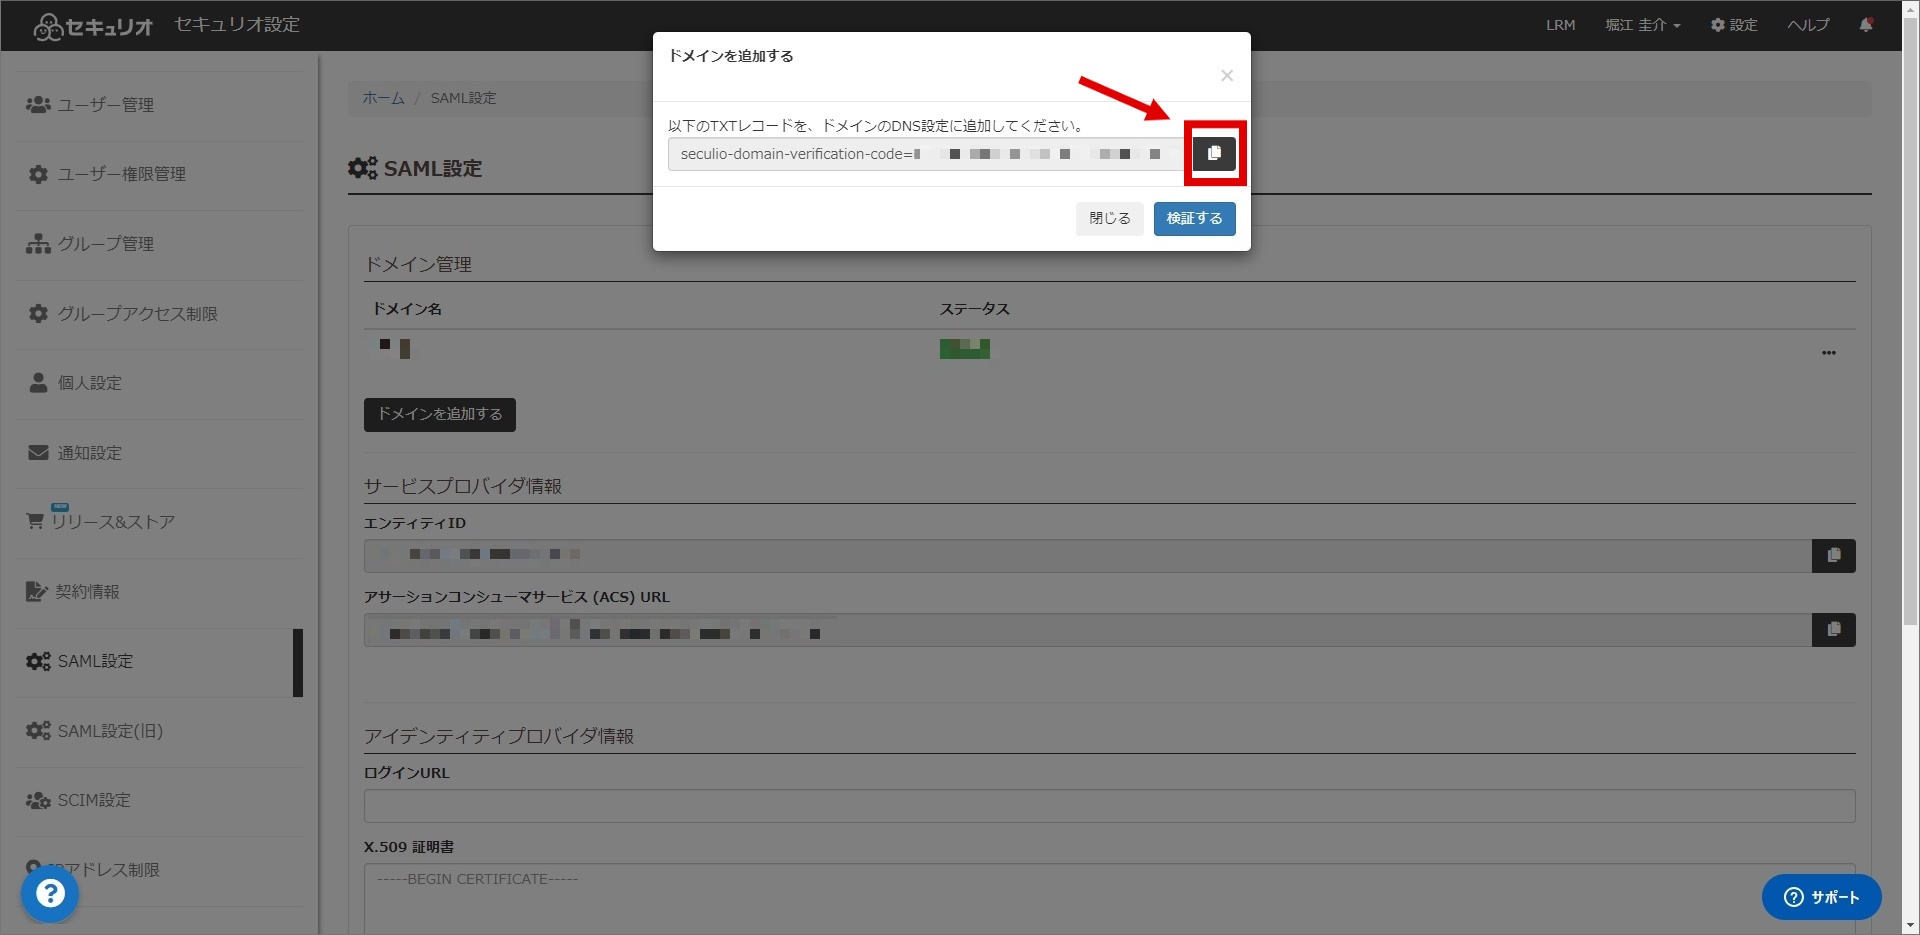Click the ユーザー管理 users icon
This screenshot has width=1920, height=935.
38,104
